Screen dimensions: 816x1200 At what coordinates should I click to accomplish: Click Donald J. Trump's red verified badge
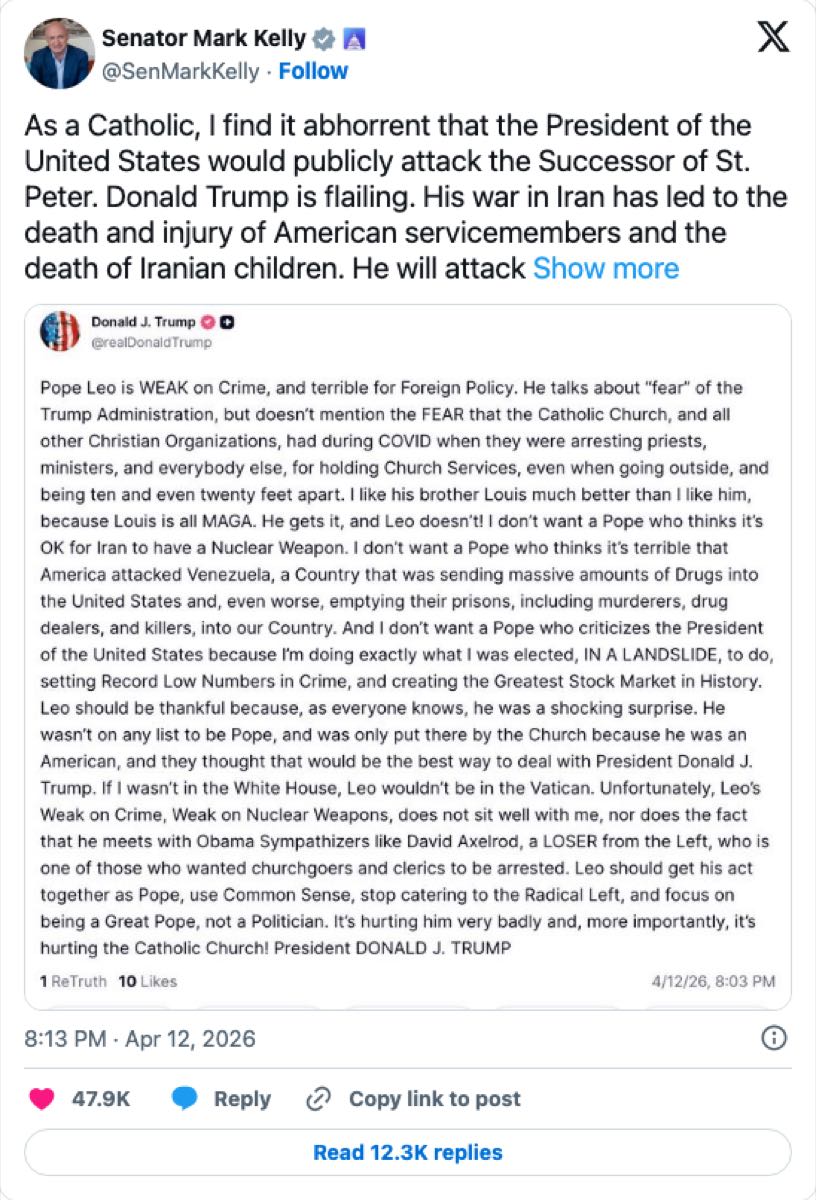click(x=209, y=322)
